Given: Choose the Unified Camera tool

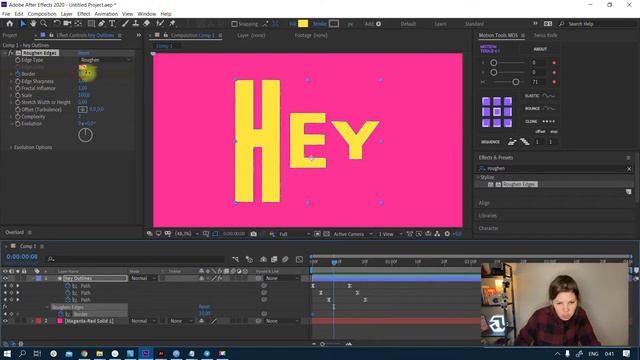Looking at the screenshot, I should coord(67,24).
